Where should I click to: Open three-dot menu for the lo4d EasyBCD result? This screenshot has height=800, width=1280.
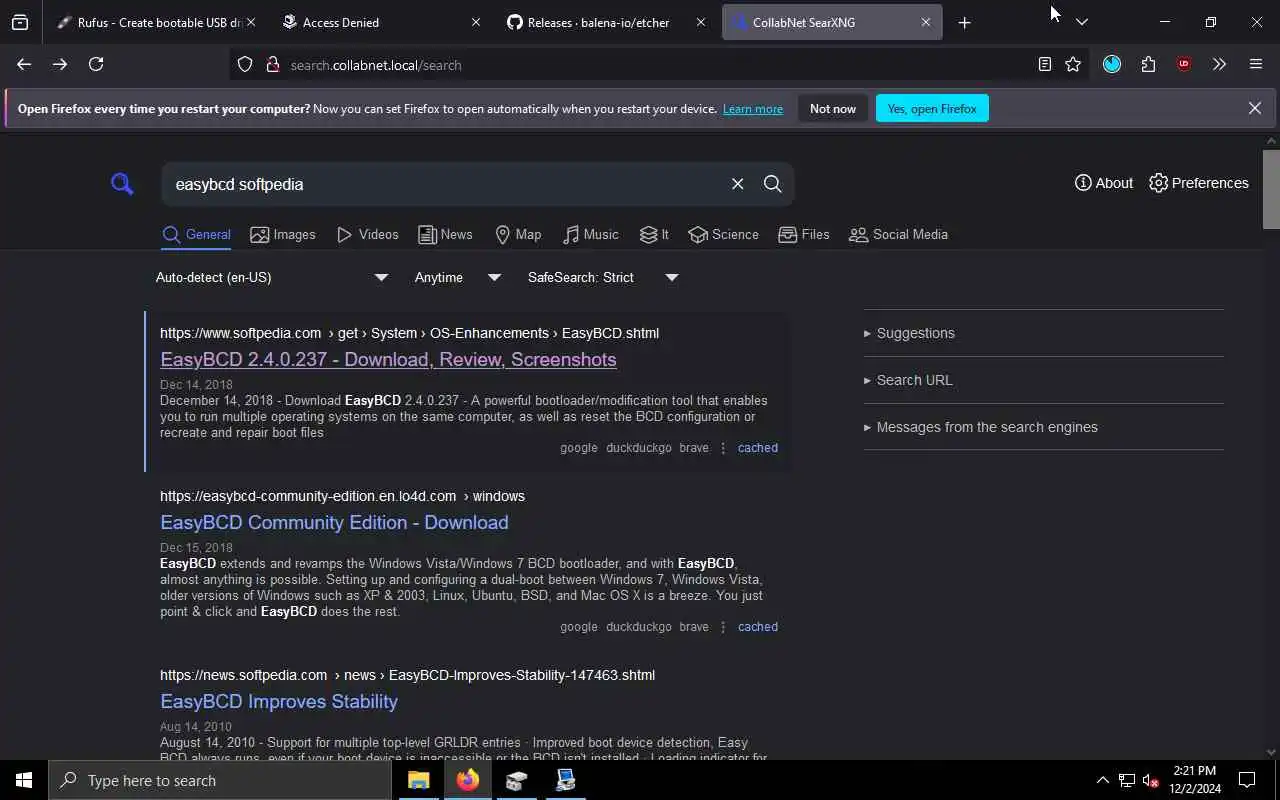pyautogui.click(x=723, y=627)
